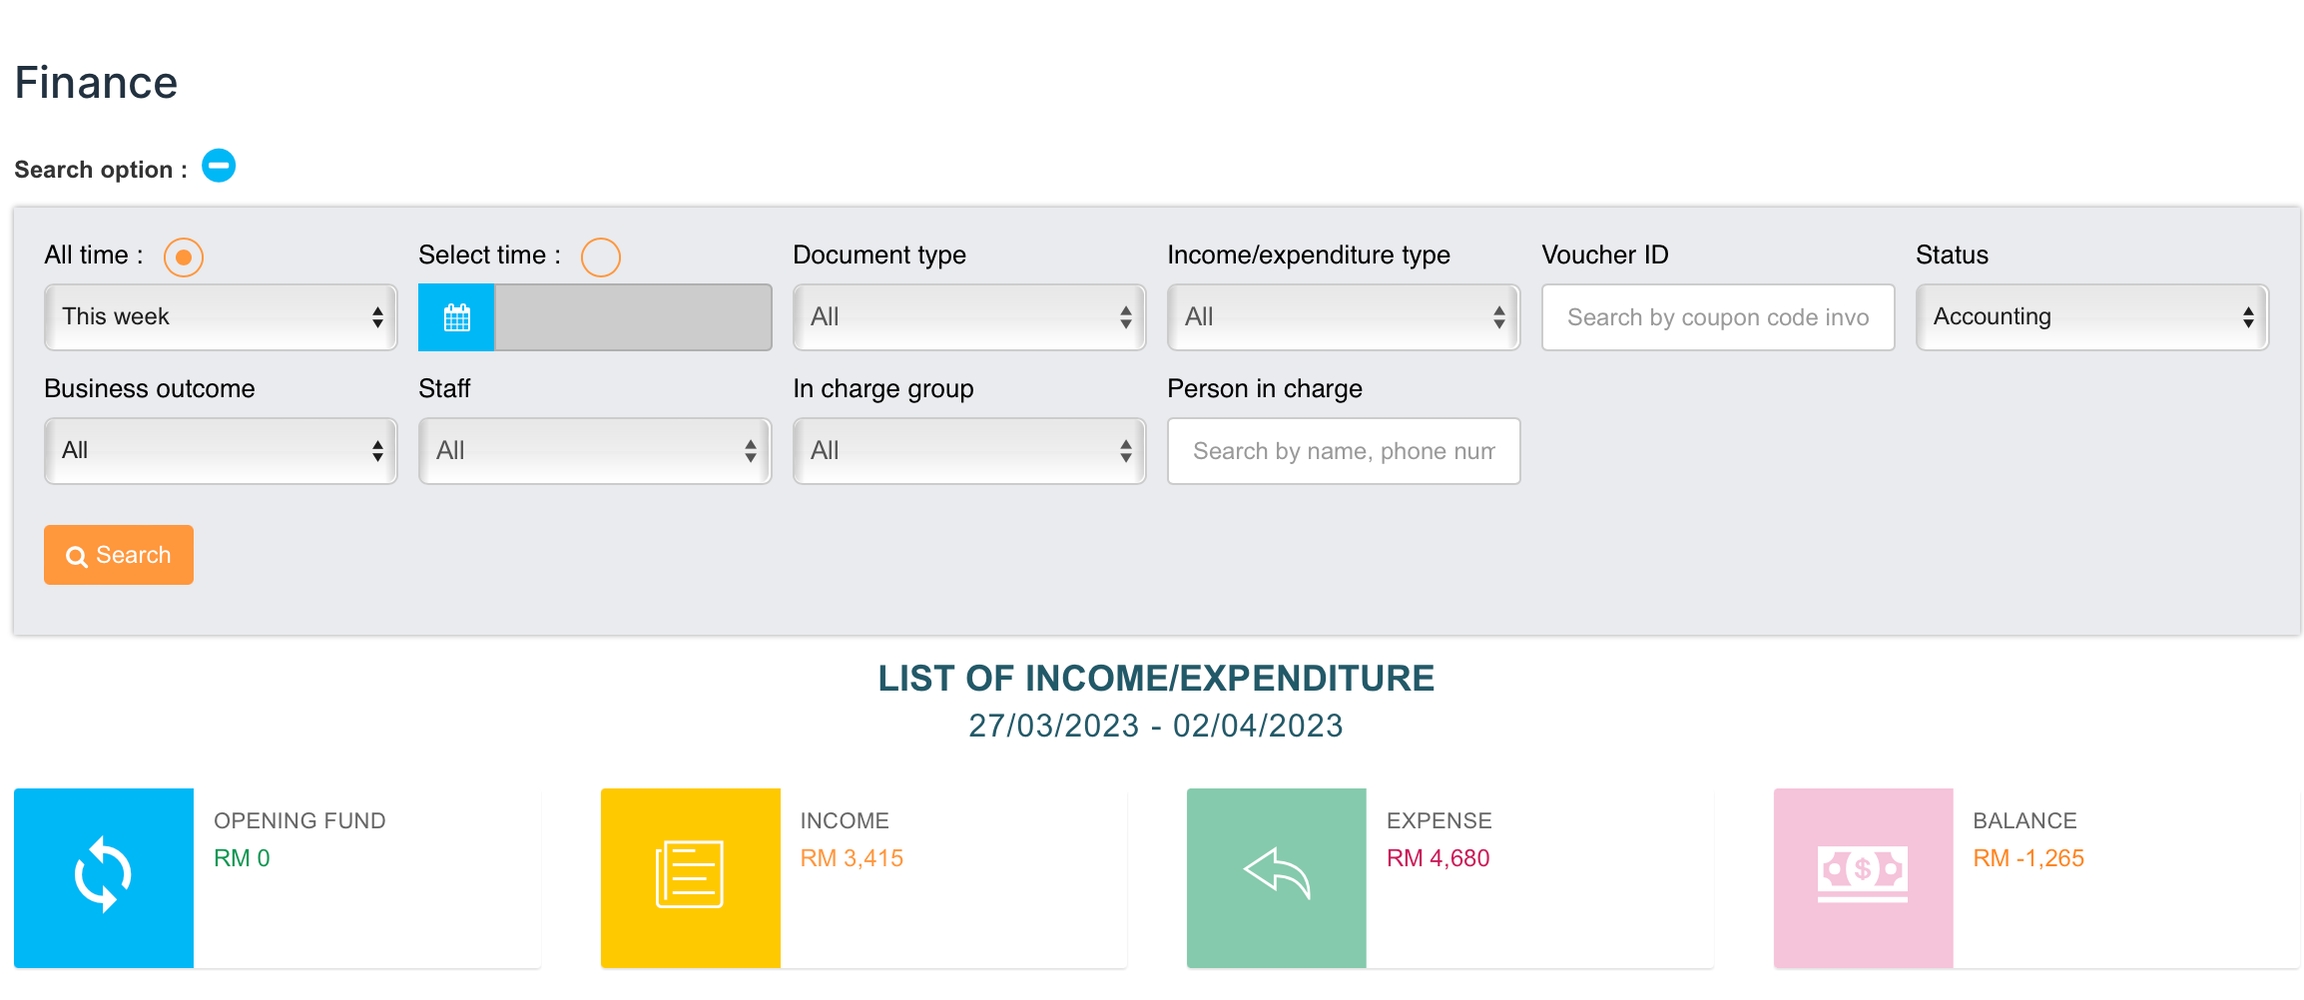This screenshot has width=2304, height=1000.
Task: Click the green Expense reply-arrow icon tile
Action: point(1276,877)
